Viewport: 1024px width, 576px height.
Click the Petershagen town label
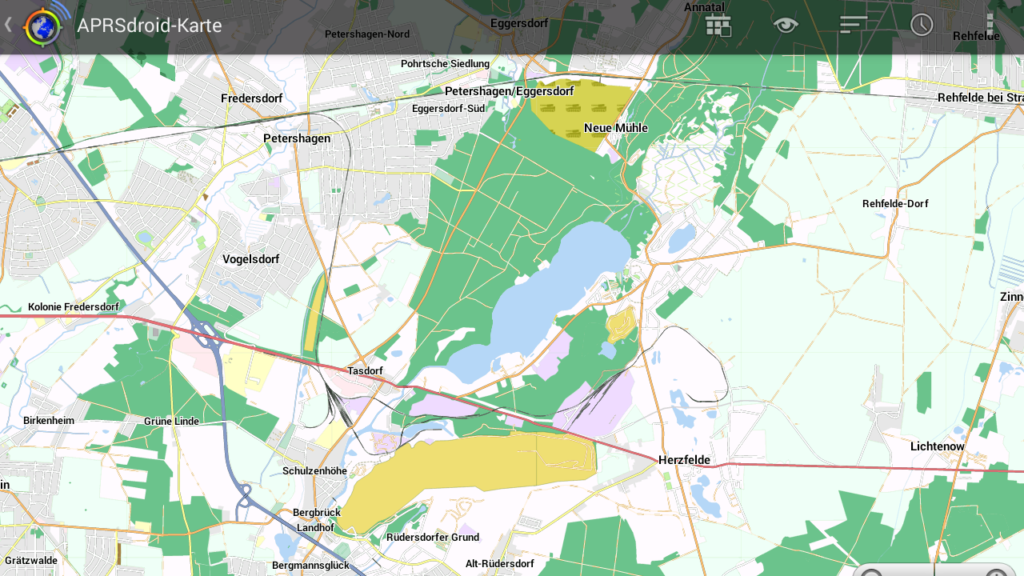tap(296, 138)
